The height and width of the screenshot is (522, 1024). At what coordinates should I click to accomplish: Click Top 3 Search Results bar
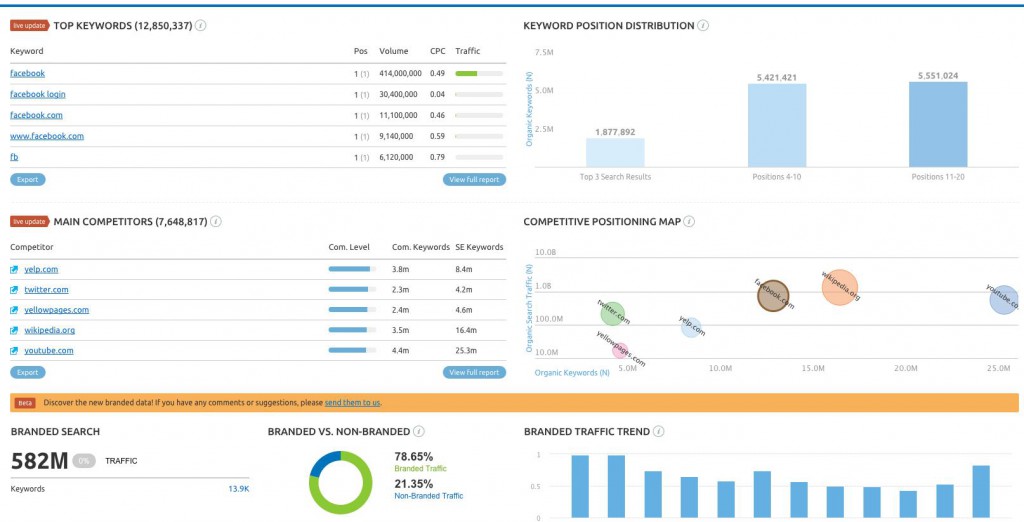coord(615,152)
